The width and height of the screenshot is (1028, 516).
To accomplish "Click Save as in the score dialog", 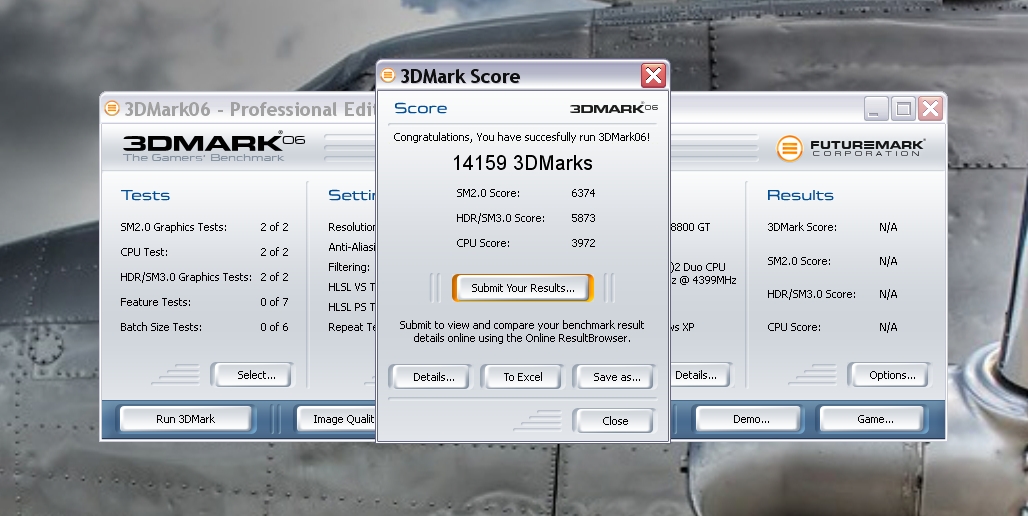I will pos(616,377).
